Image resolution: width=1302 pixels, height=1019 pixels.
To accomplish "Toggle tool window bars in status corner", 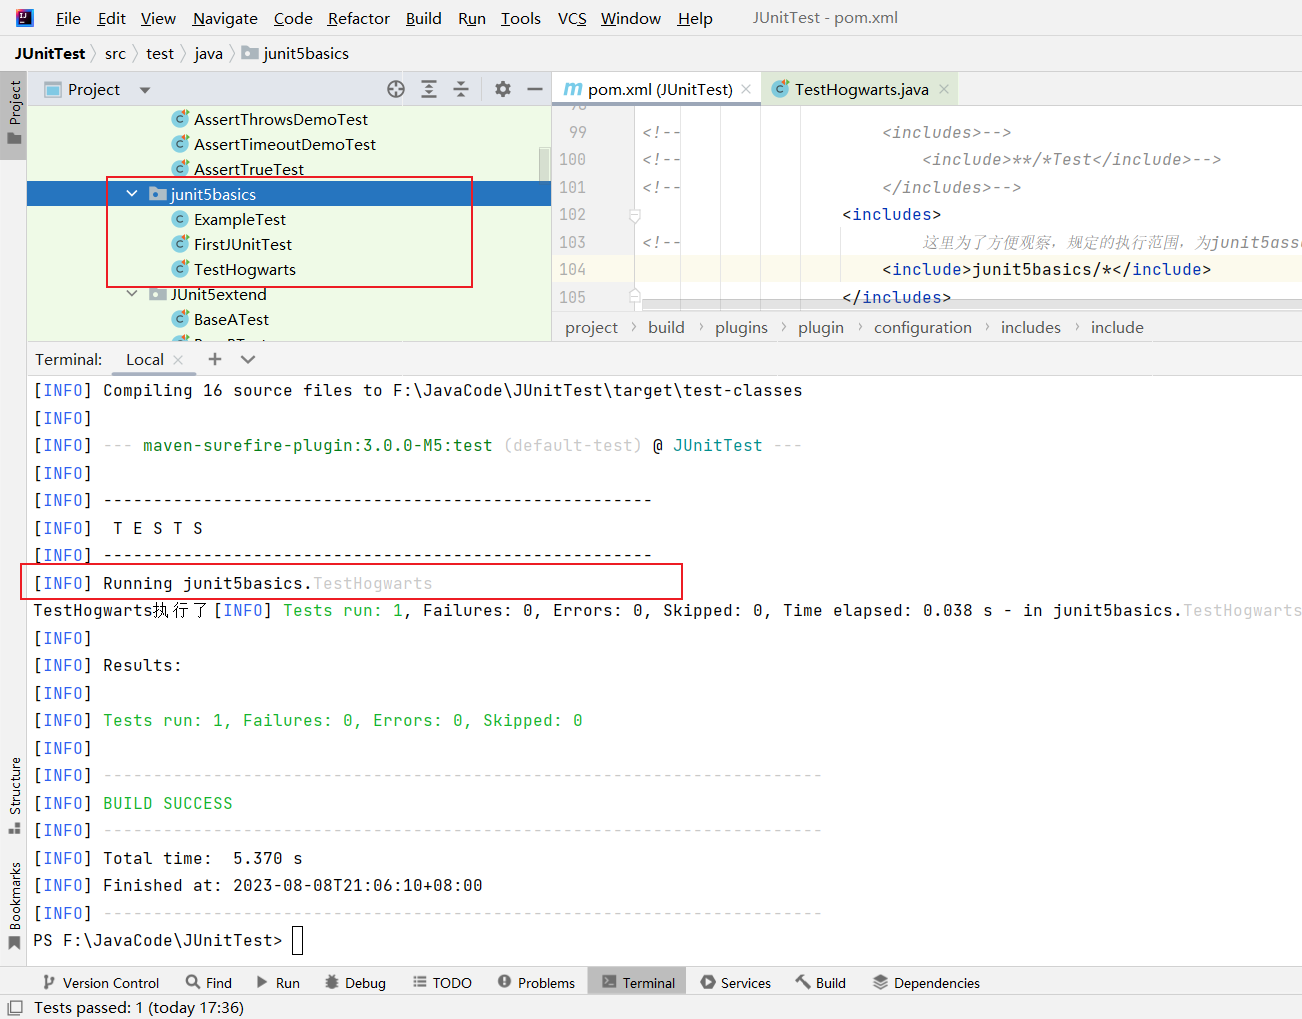I will coord(15,1007).
